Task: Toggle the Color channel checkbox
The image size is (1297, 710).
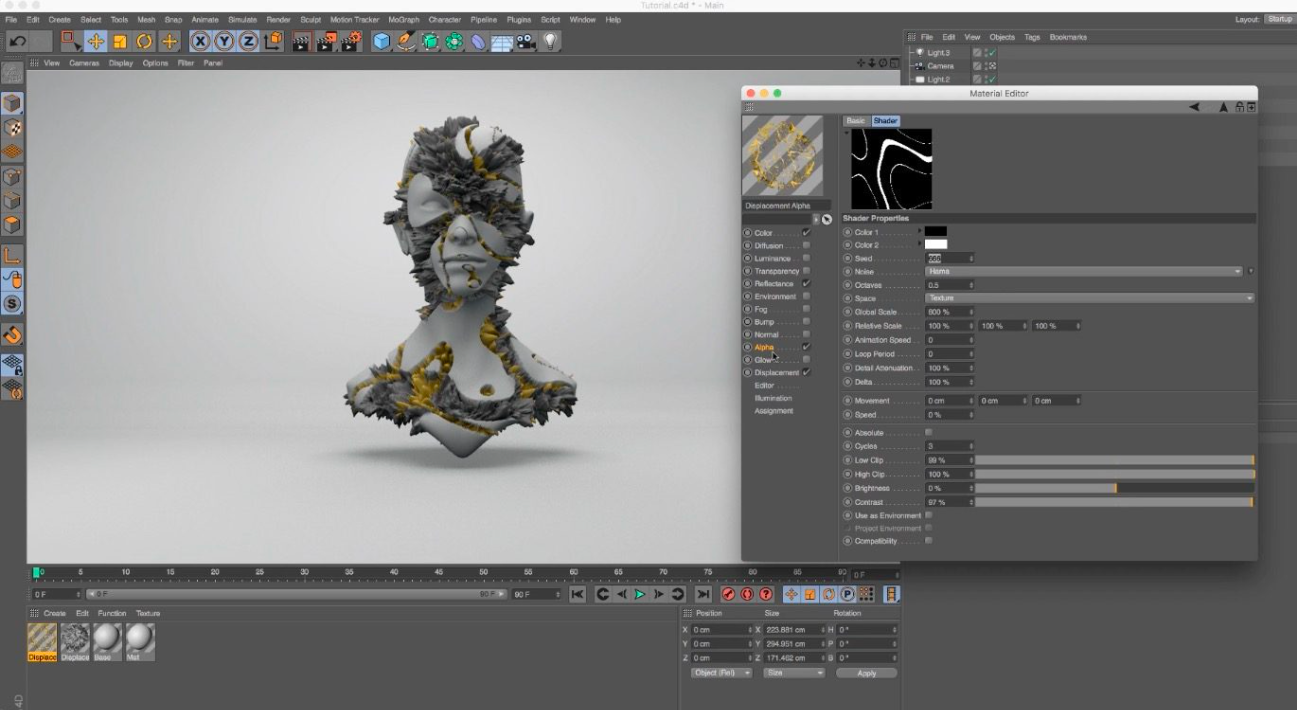Action: (806, 233)
